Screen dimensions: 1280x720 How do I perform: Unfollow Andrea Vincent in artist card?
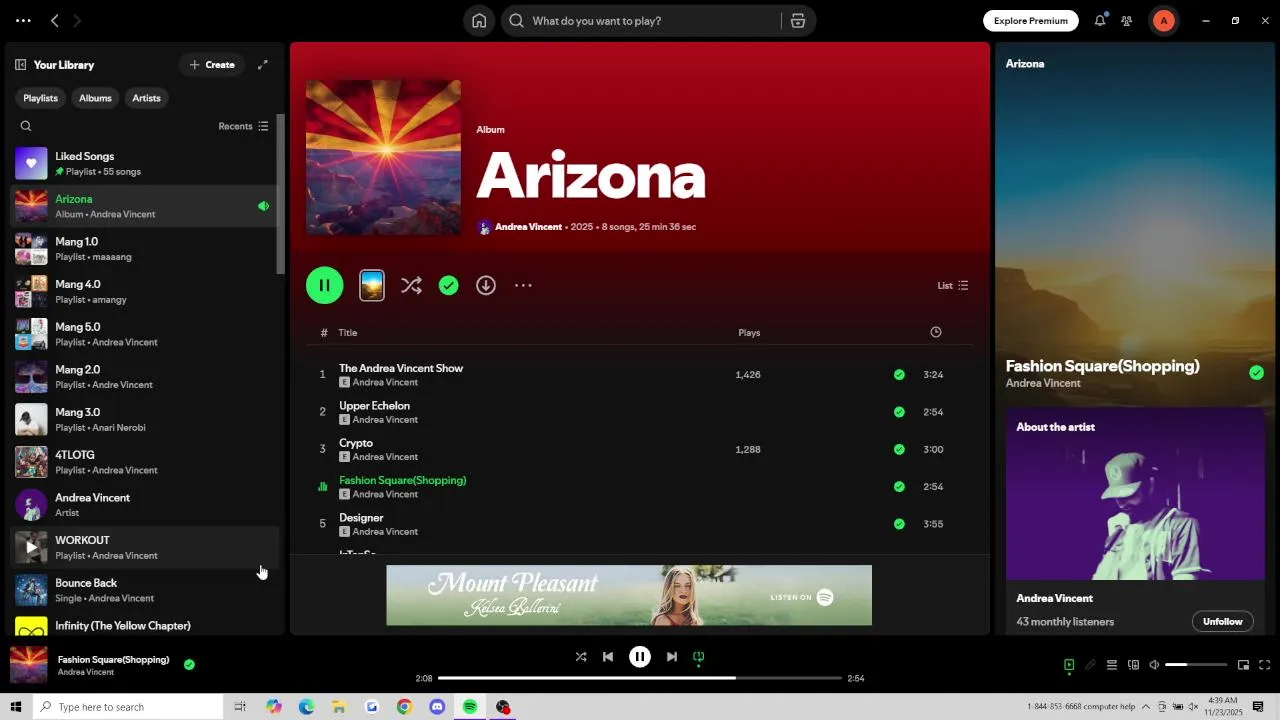(x=1222, y=622)
